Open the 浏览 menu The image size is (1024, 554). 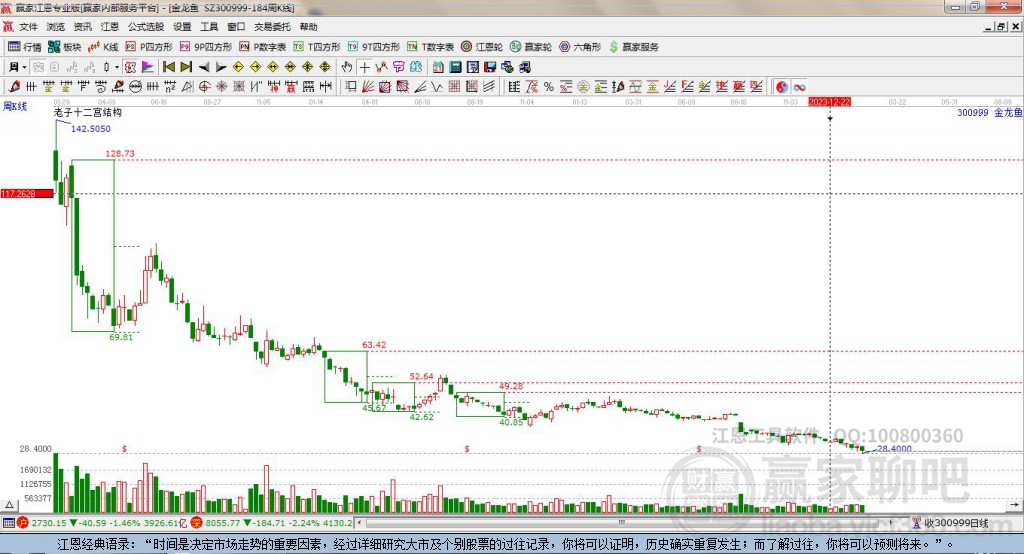click(56, 27)
